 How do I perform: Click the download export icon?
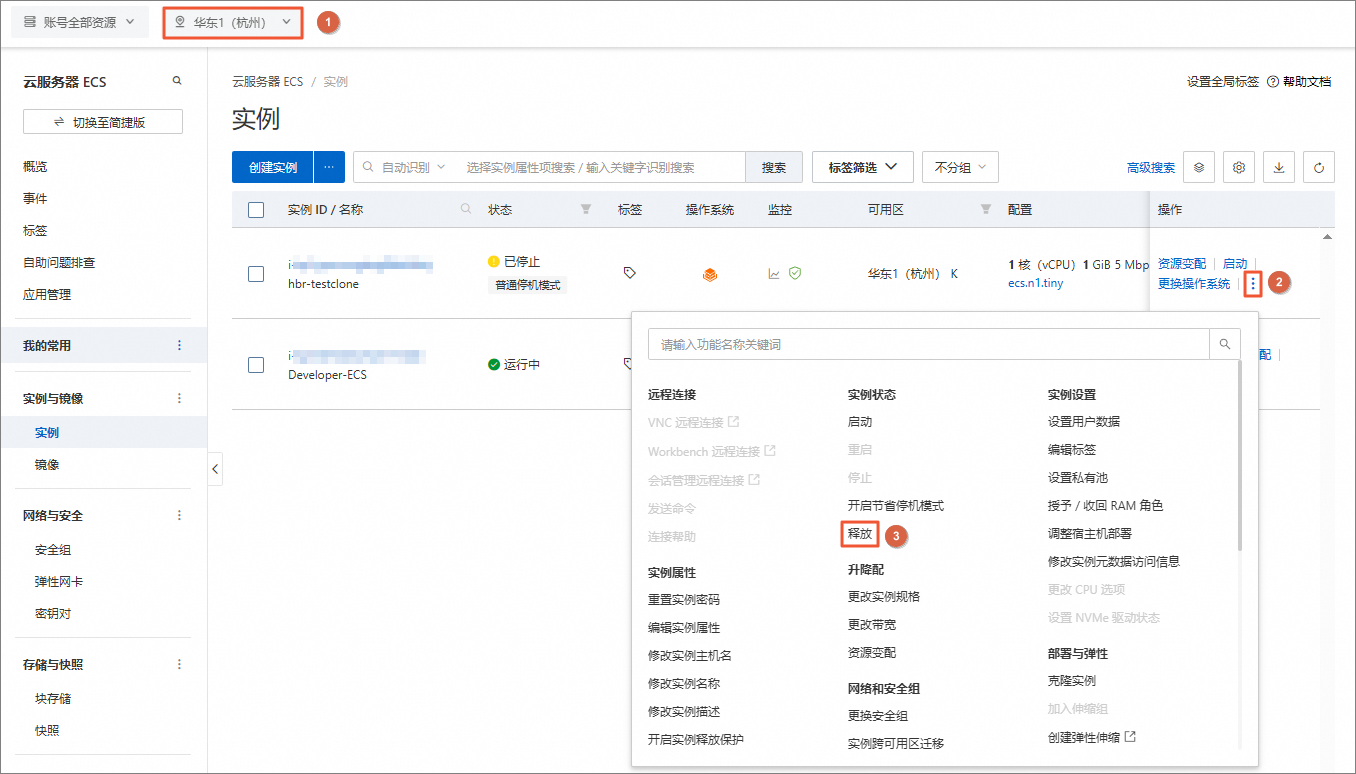point(1279,168)
